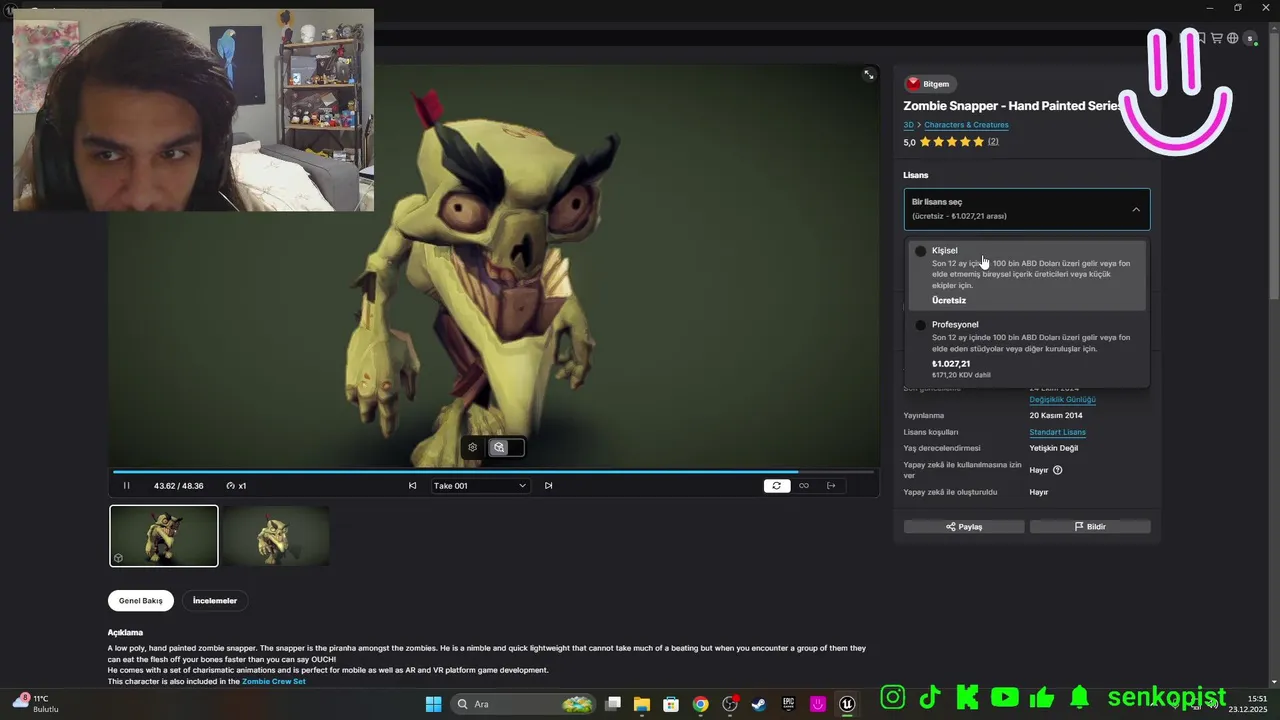Viewport: 1280px width, 720px height.
Task: Collapse the Bir lisans seç dropdown
Action: pos(1027,209)
